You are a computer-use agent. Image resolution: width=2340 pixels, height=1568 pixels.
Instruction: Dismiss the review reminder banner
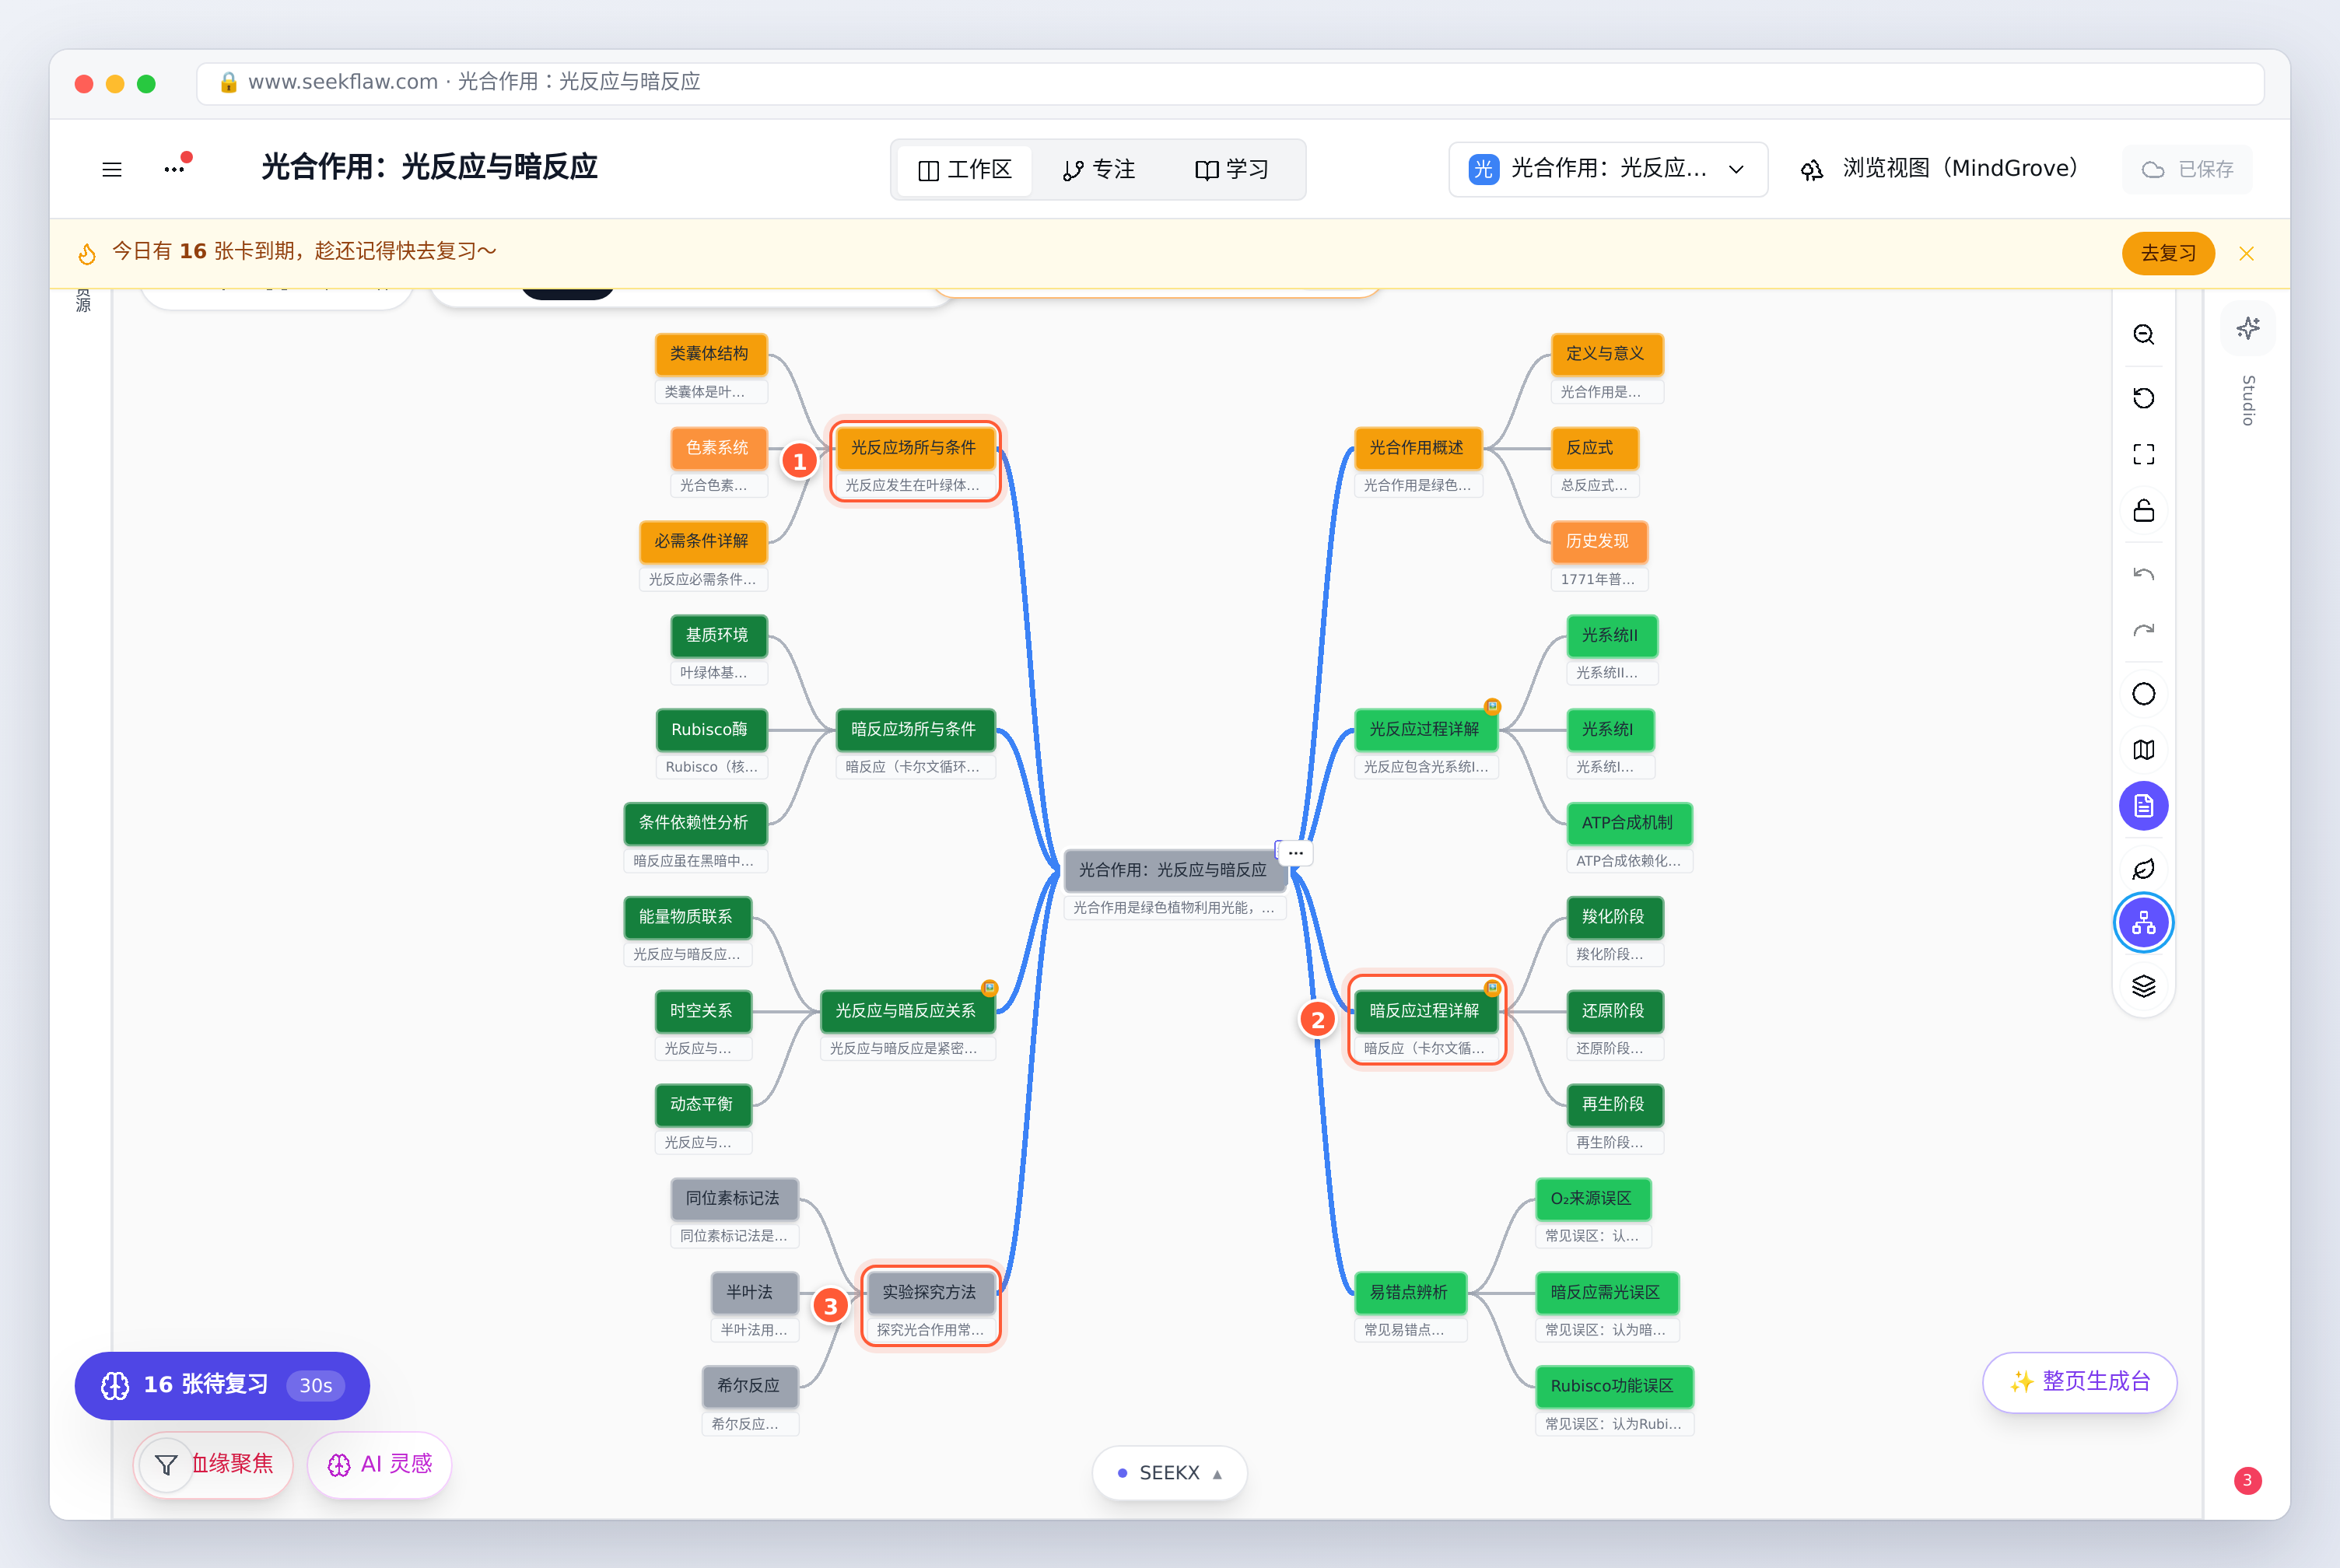click(x=2246, y=253)
